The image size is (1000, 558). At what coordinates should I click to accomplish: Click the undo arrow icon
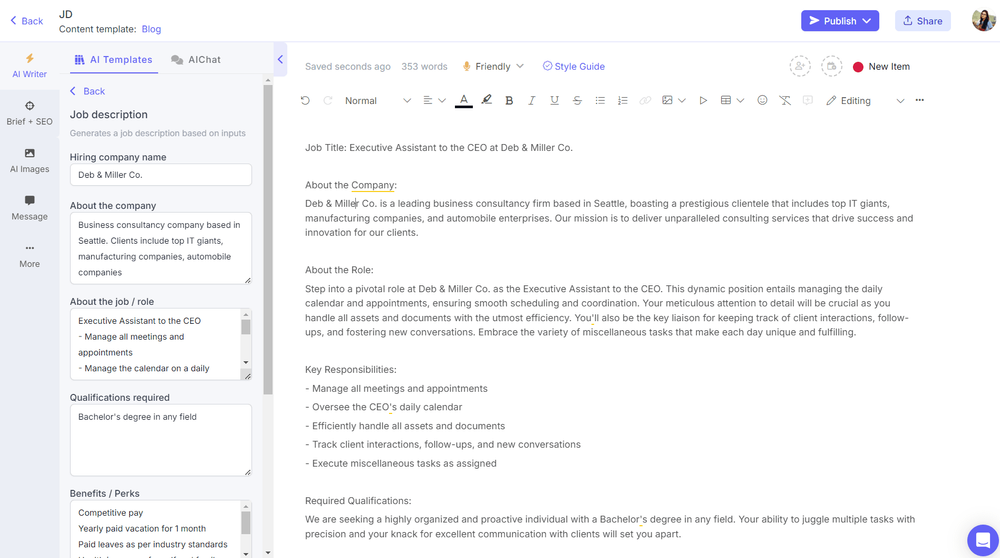point(305,101)
